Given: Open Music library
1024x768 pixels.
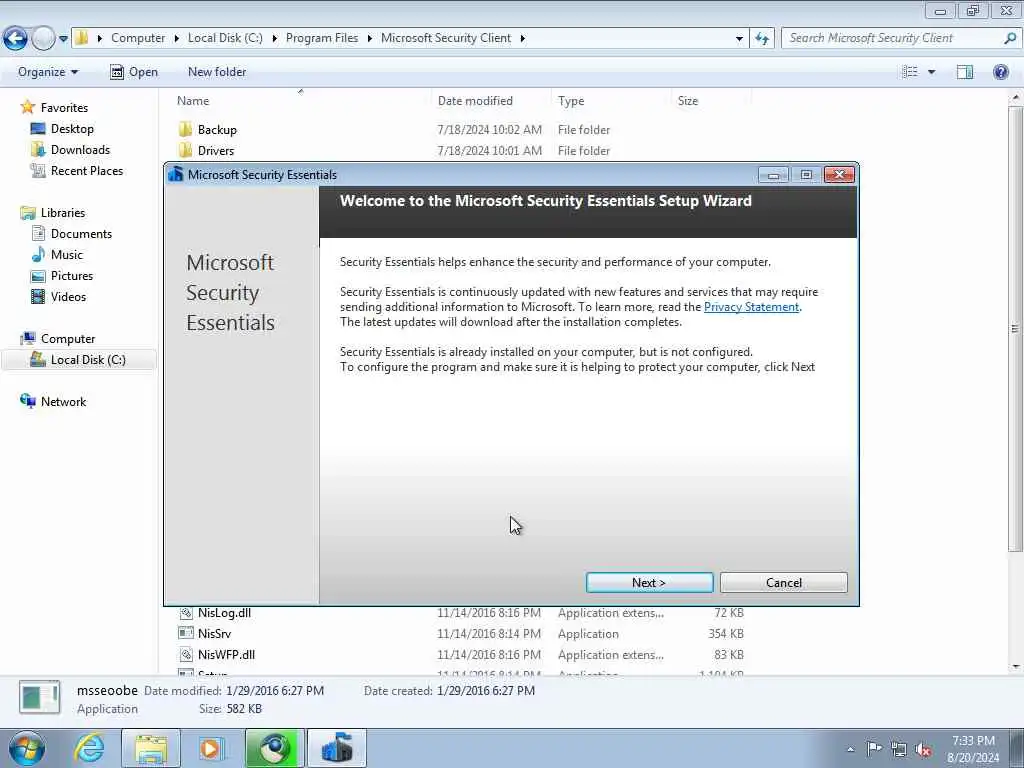Looking at the screenshot, I should coord(67,255).
